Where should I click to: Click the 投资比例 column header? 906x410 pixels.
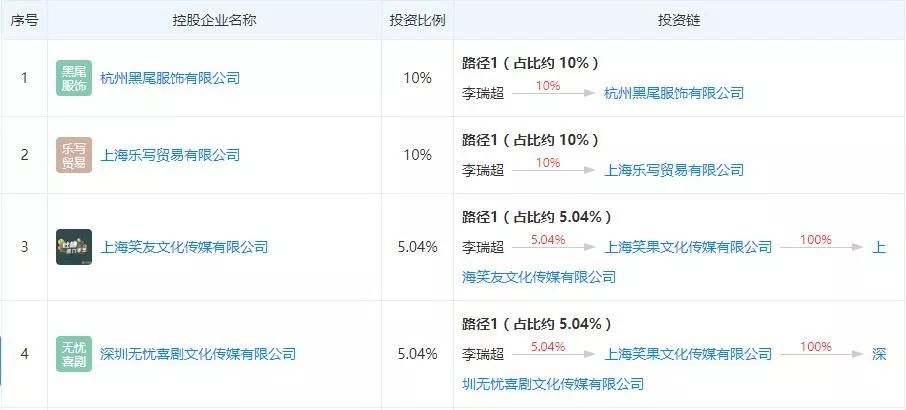coord(417,20)
